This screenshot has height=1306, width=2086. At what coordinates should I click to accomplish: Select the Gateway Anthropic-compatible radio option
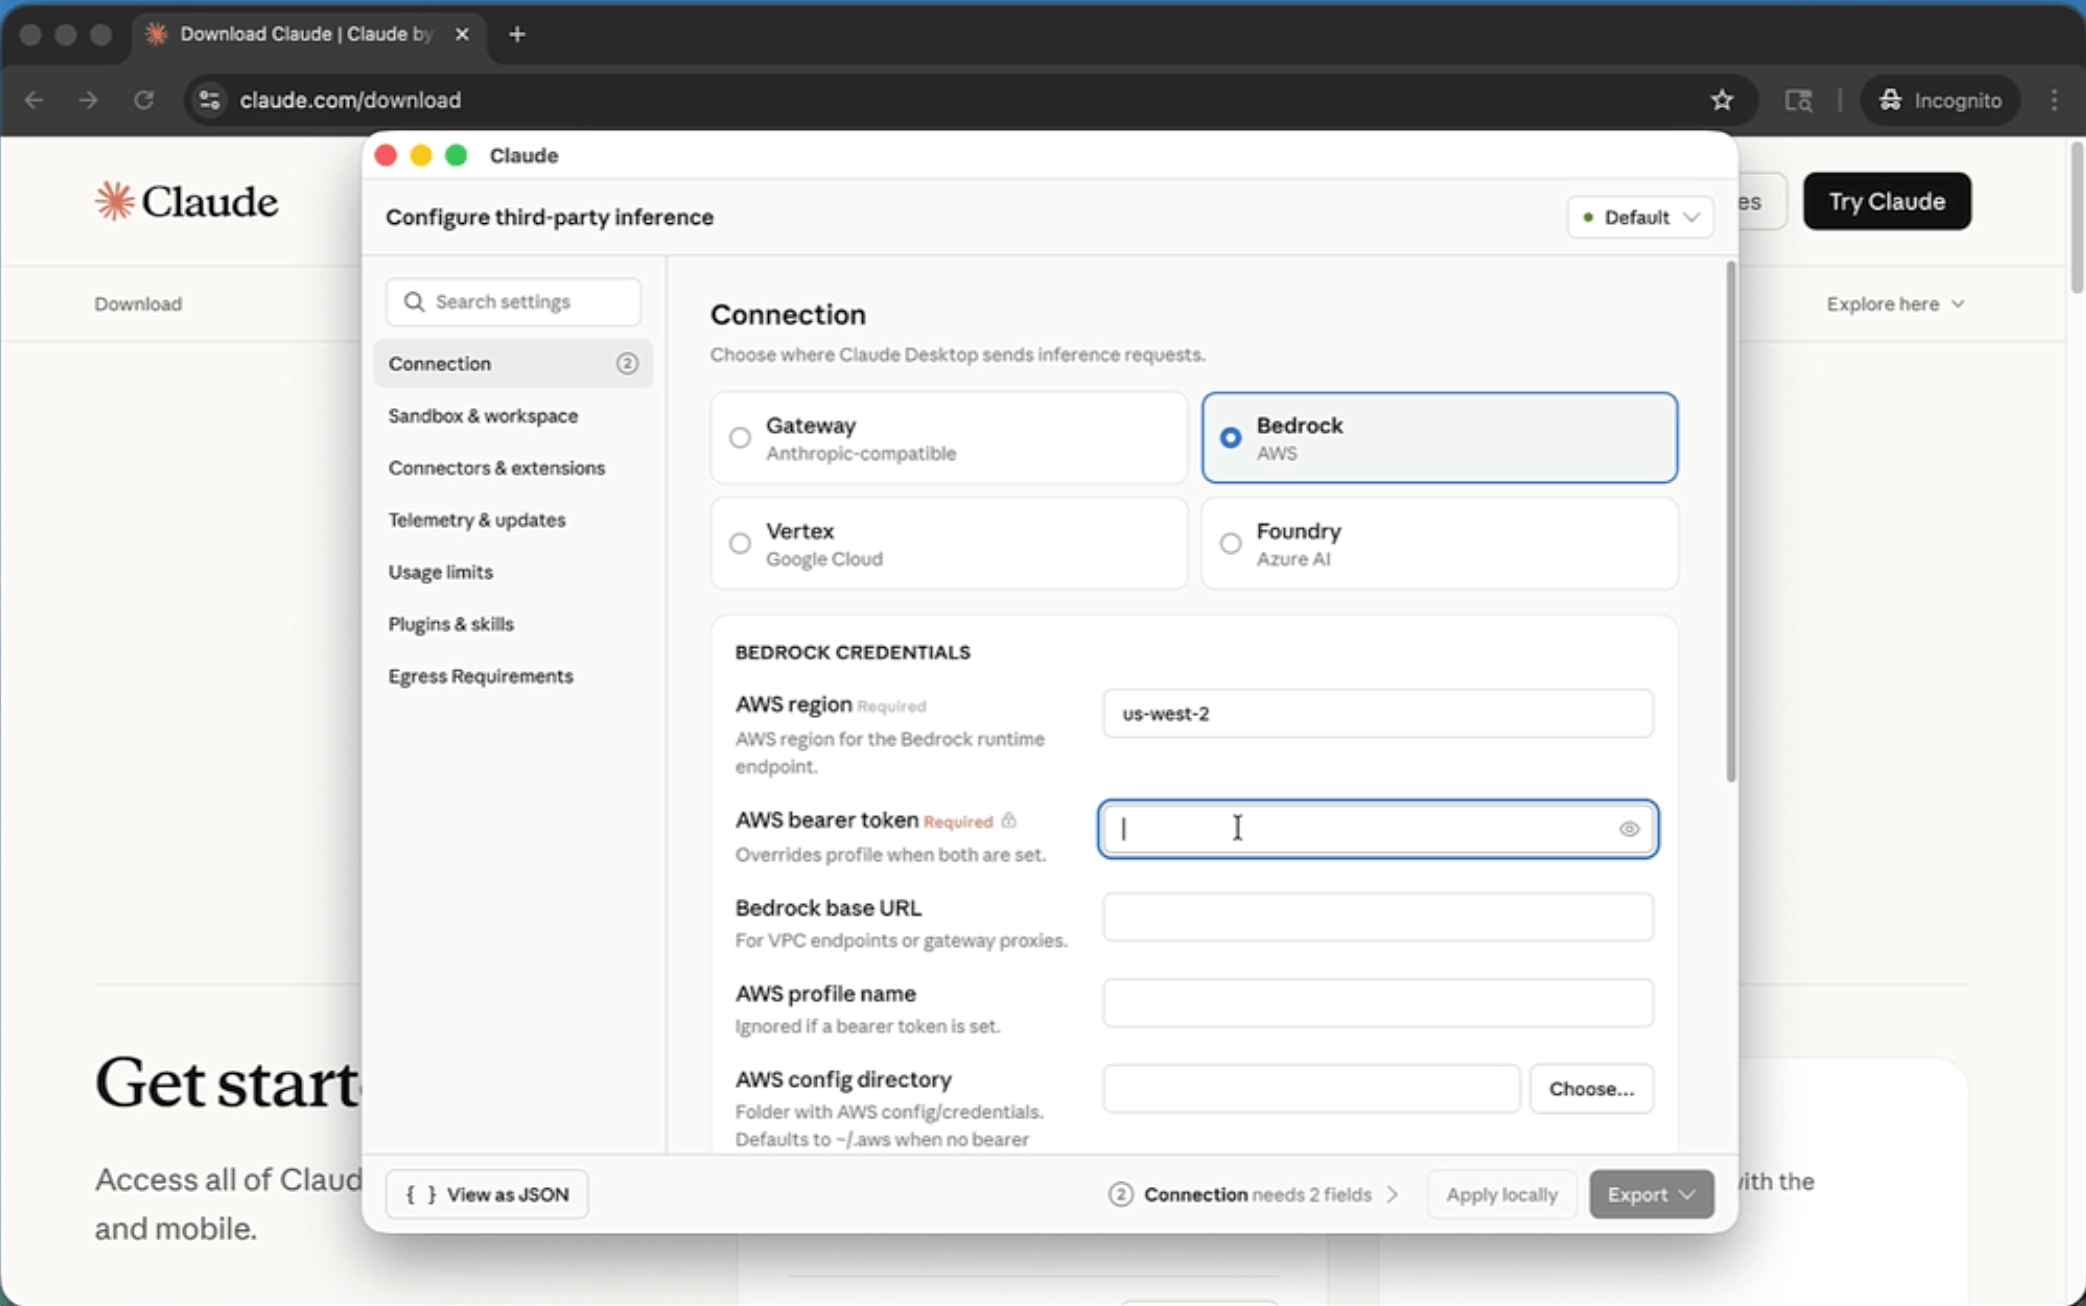pyautogui.click(x=948, y=438)
